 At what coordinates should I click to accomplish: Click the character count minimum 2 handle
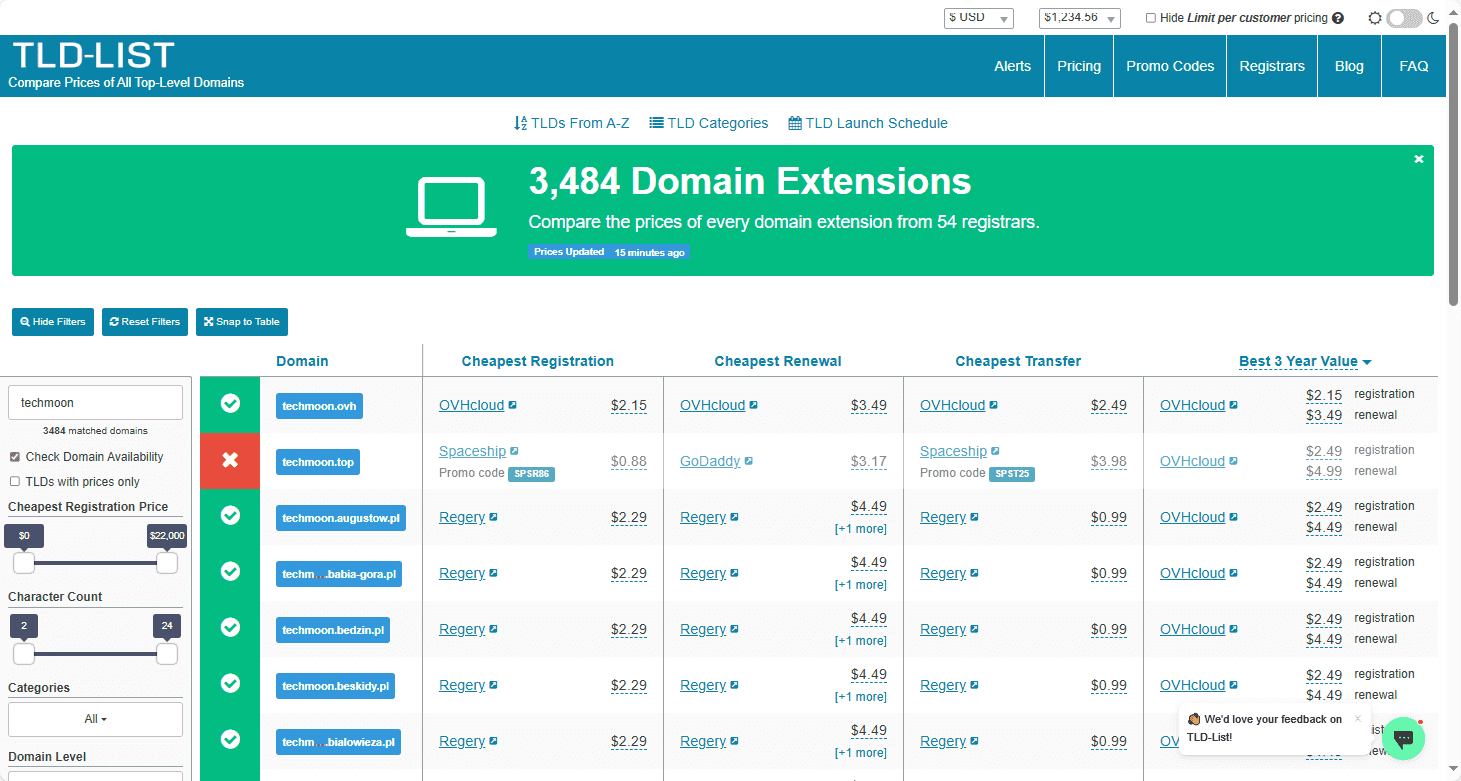point(24,654)
